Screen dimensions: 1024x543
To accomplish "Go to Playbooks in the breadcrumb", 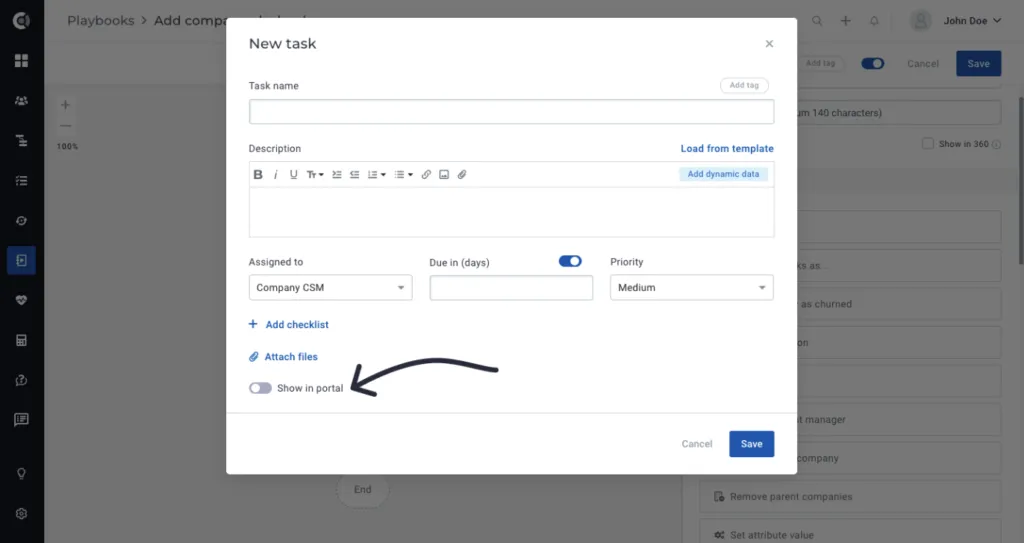I will (x=101, y=21).
